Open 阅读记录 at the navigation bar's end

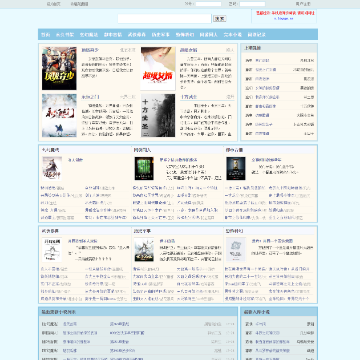point(256,35)
